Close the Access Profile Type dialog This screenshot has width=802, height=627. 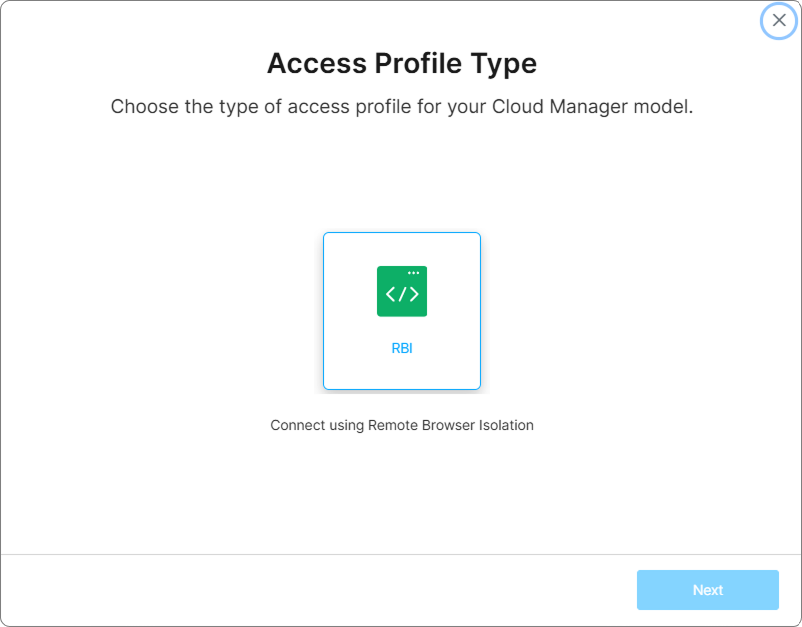[x=779, y=20]
